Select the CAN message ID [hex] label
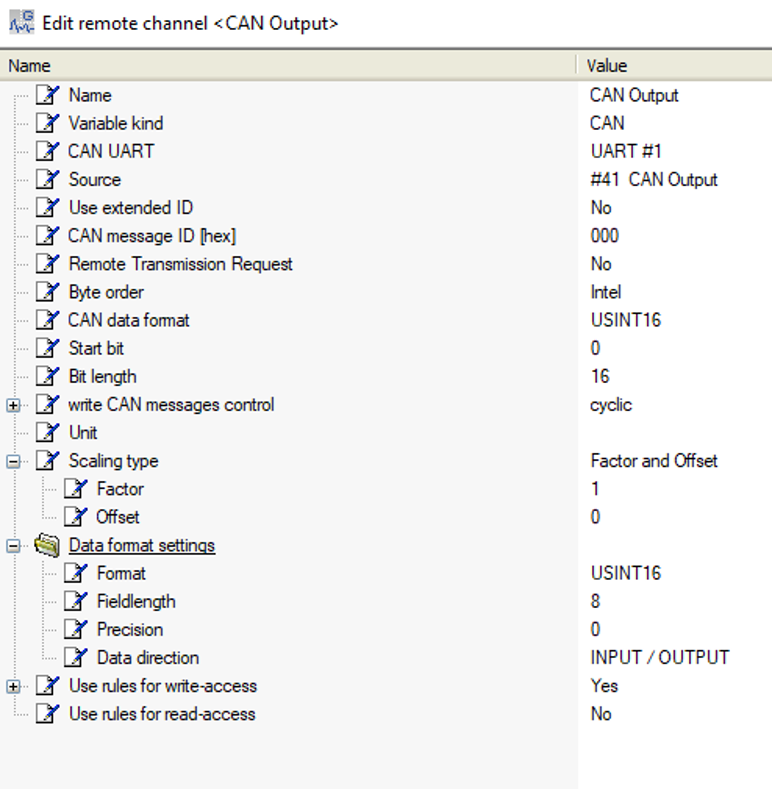The width and height of the screenshot is (772, 789). [x=152, y=236]
